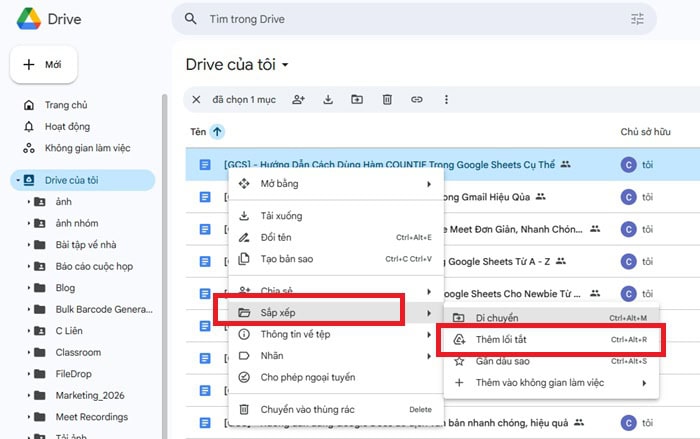Toggle name sort direction arrow
This screenshot has width=700, height=439.
[218, 131]
